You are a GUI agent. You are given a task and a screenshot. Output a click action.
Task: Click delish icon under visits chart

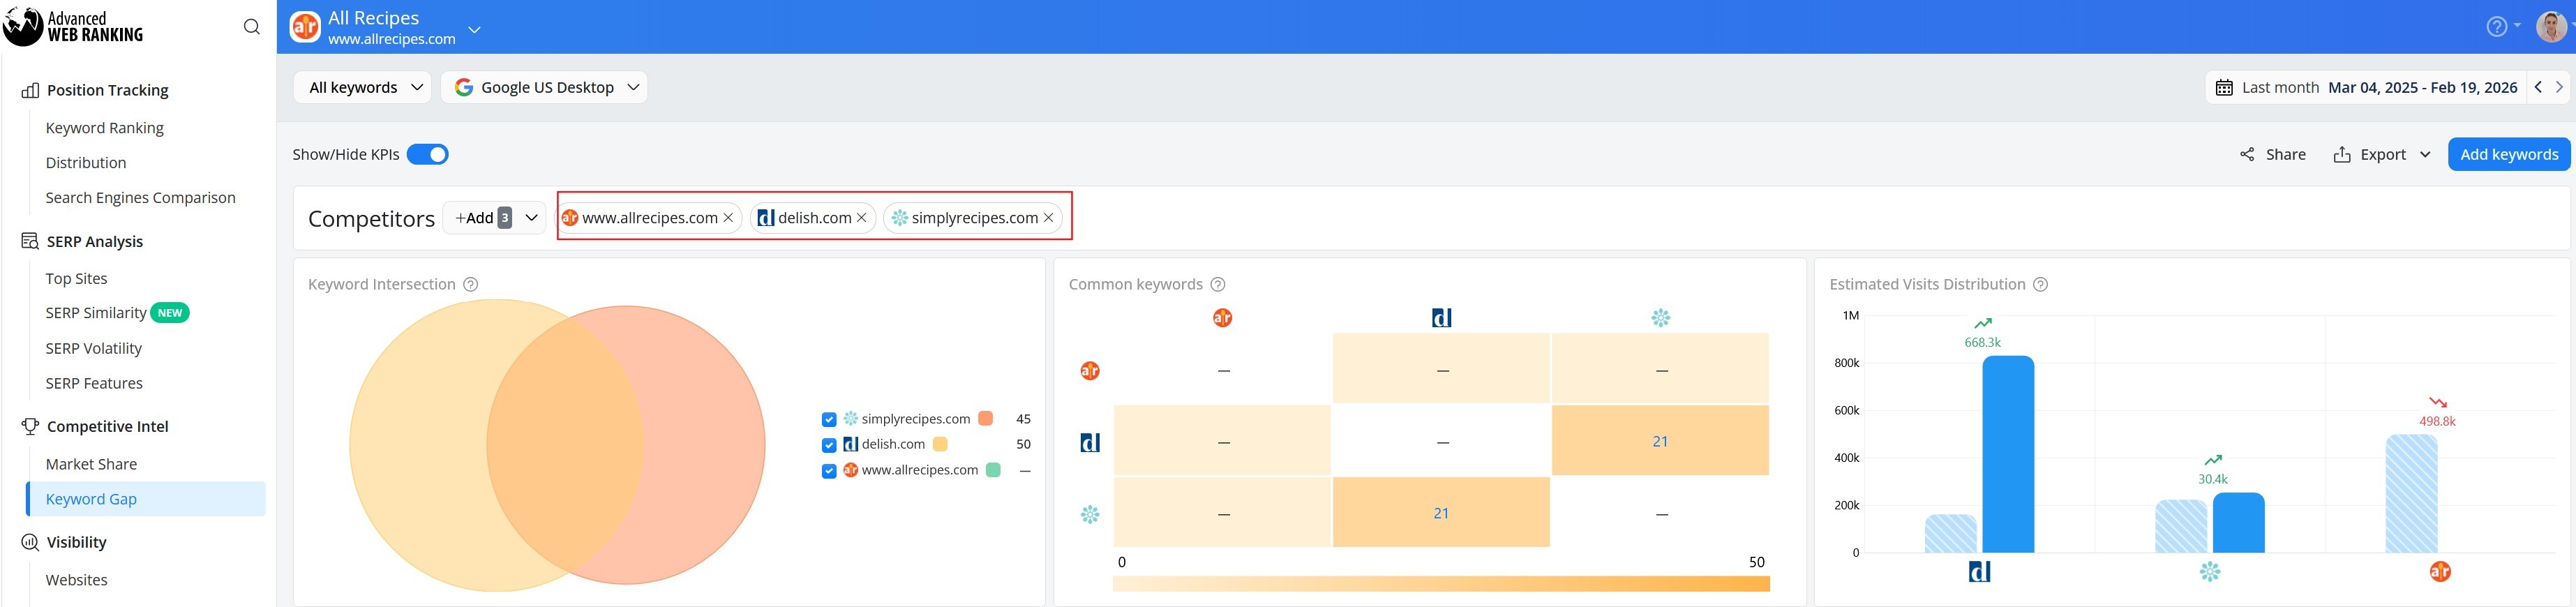pos(1979,571)
